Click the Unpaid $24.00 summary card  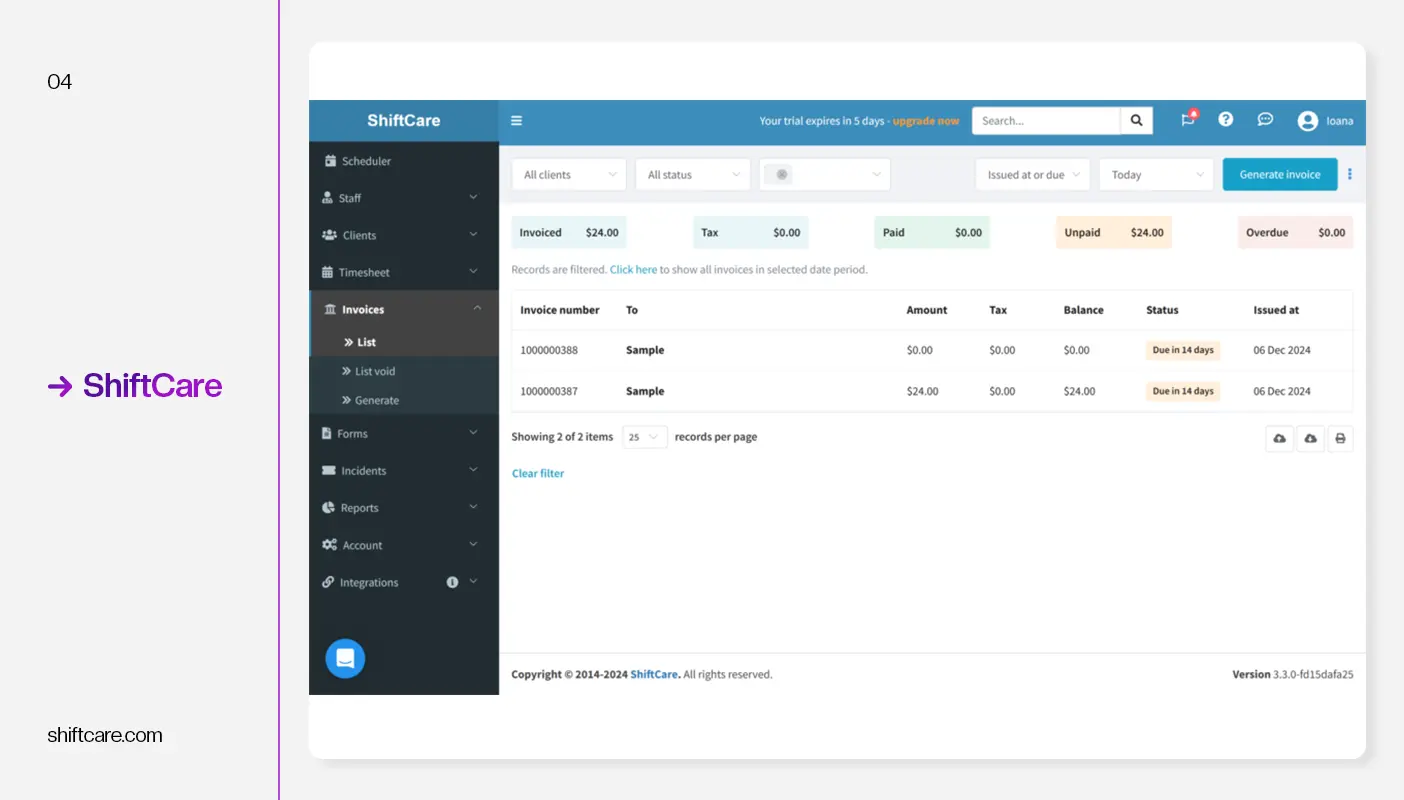point(1114,233)
